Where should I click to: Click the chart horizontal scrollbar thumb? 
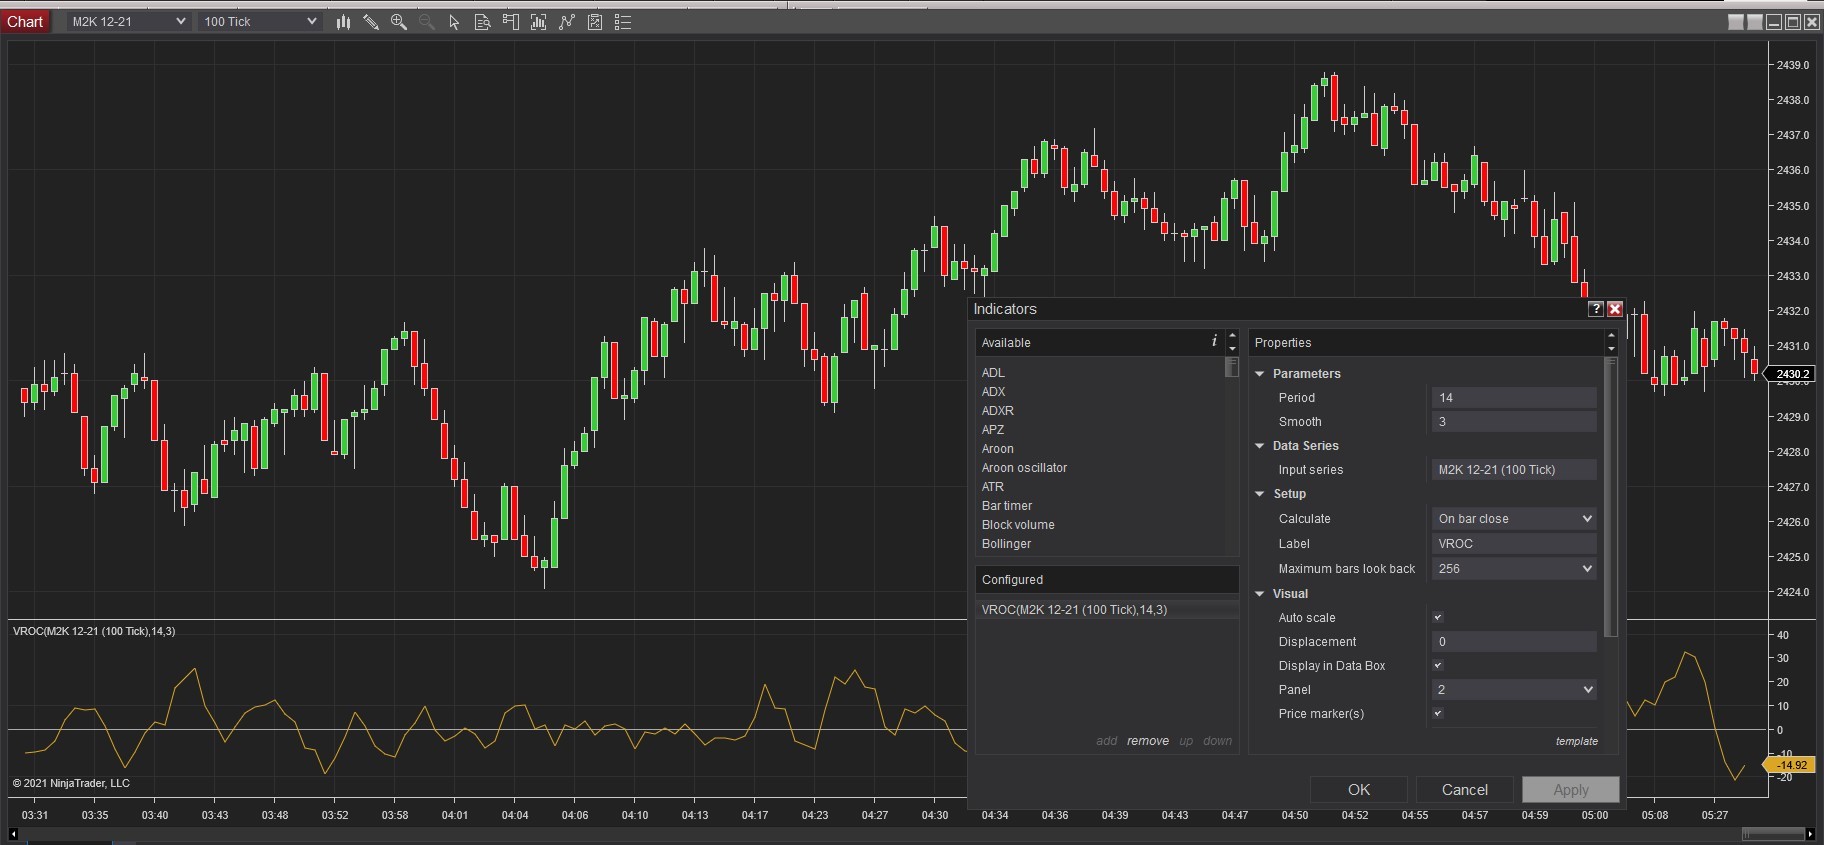tap(1773, 833)
